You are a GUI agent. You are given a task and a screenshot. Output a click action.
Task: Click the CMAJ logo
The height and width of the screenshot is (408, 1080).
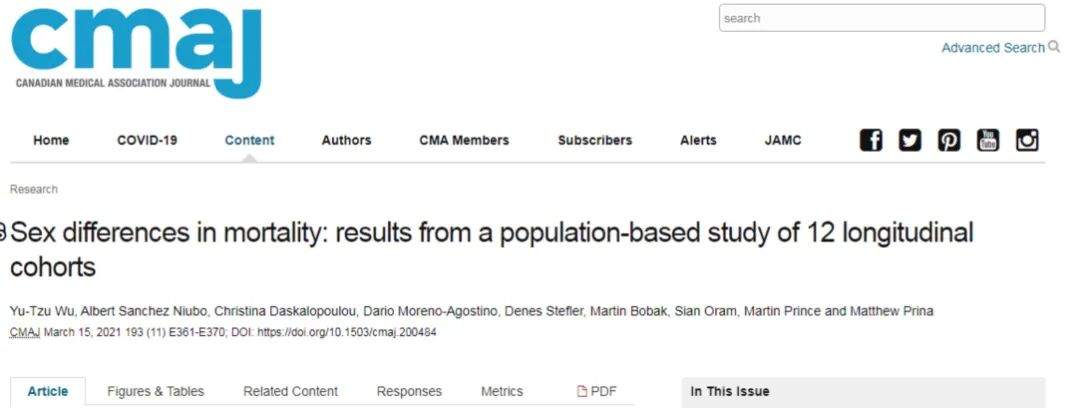[136, 53]
